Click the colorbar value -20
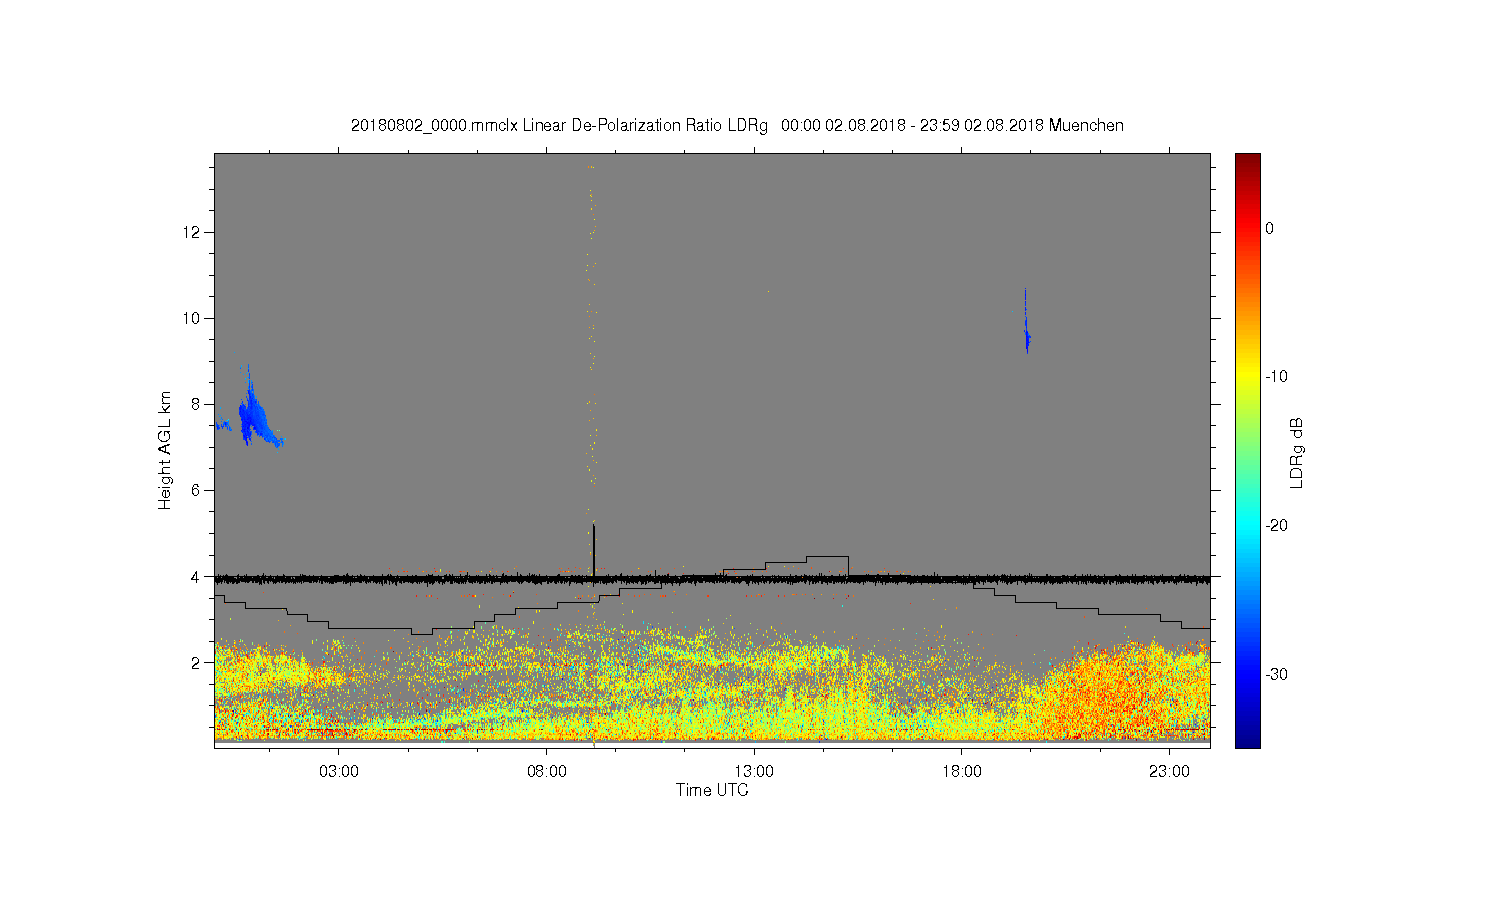The image size is (1500, 900). (x=1276, y=526)
